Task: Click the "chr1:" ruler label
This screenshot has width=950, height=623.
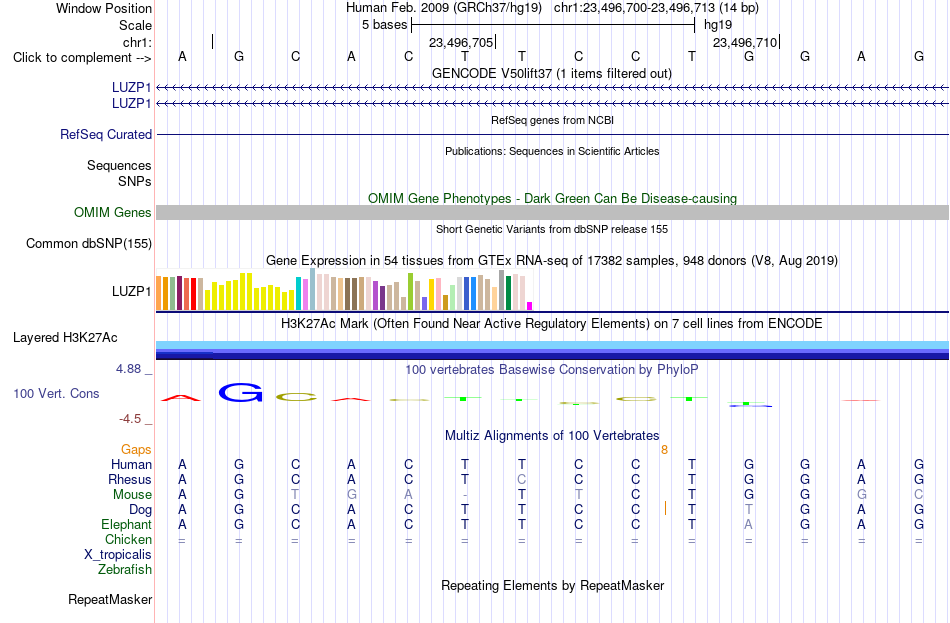Action: click(x=137, y=42)
